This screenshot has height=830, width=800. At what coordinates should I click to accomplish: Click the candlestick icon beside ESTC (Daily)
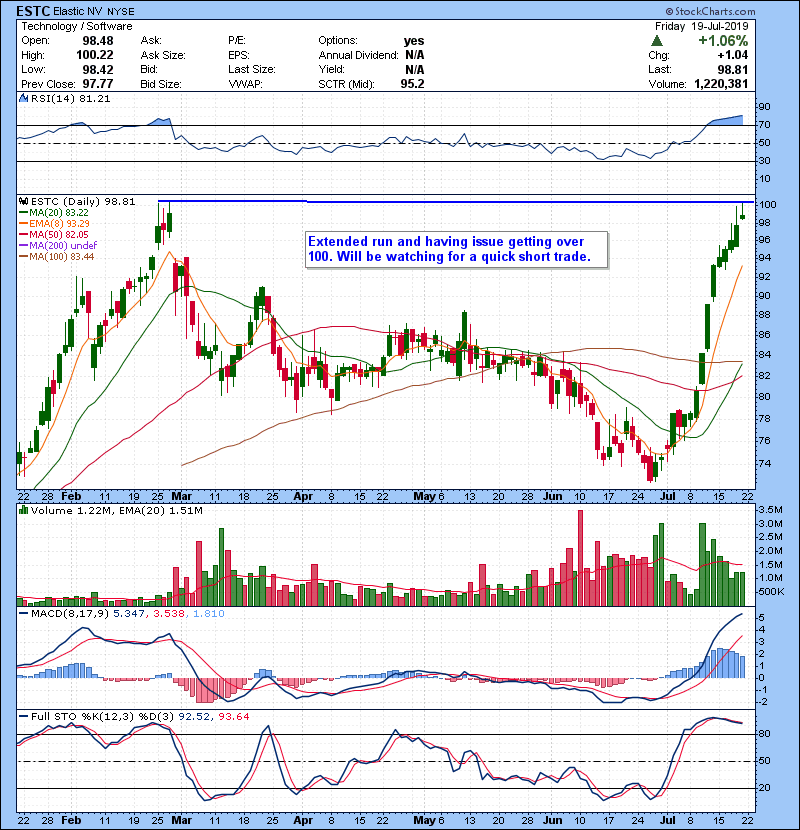point(23,202)
